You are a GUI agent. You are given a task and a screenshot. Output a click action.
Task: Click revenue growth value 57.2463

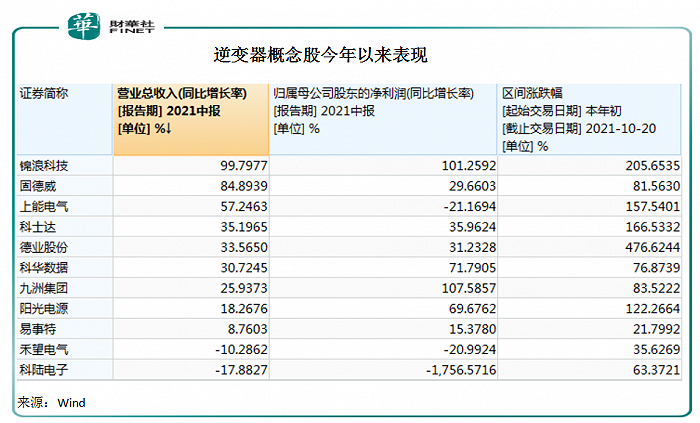tap(244, 207)
